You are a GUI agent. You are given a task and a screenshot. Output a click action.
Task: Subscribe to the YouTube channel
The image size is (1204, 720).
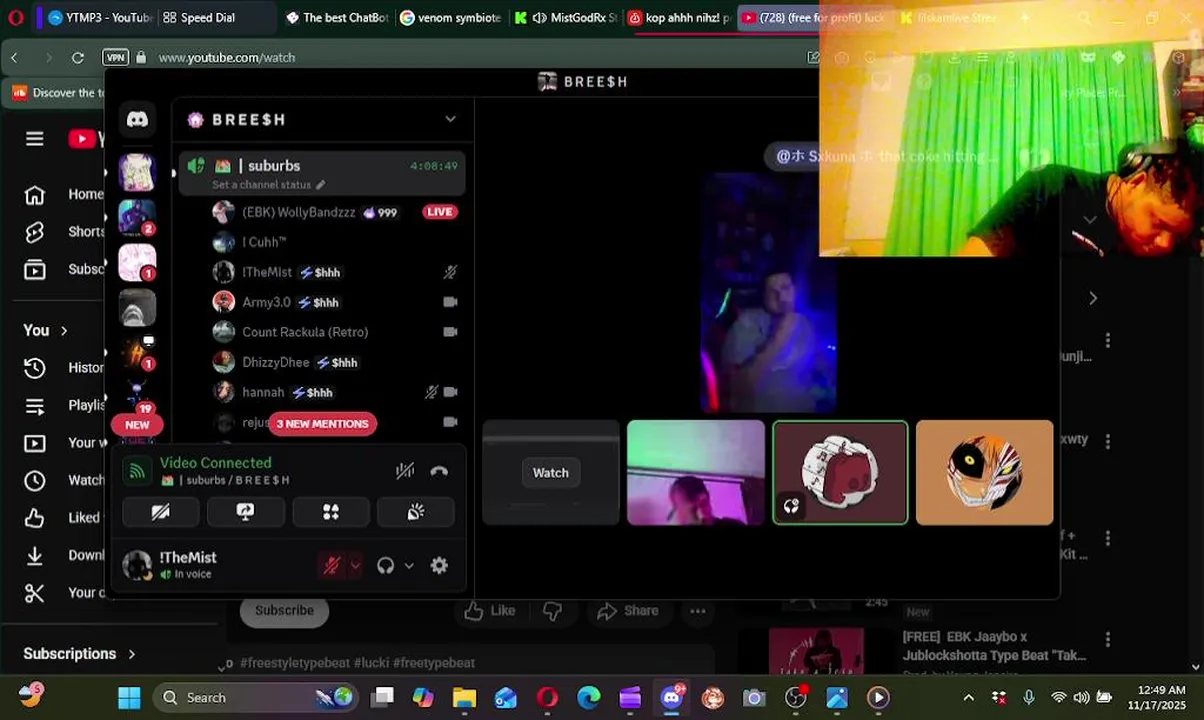tap(284, 610)
